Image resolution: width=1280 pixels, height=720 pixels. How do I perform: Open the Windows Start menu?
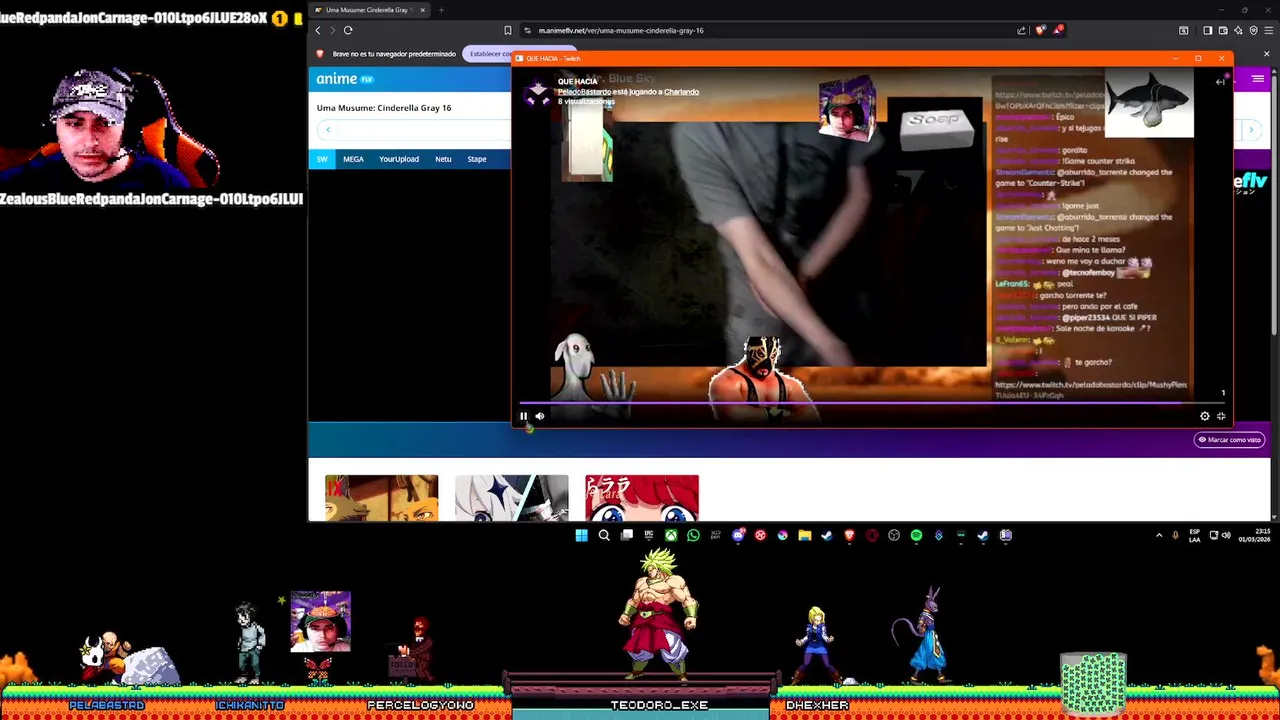tap(581, 535)
